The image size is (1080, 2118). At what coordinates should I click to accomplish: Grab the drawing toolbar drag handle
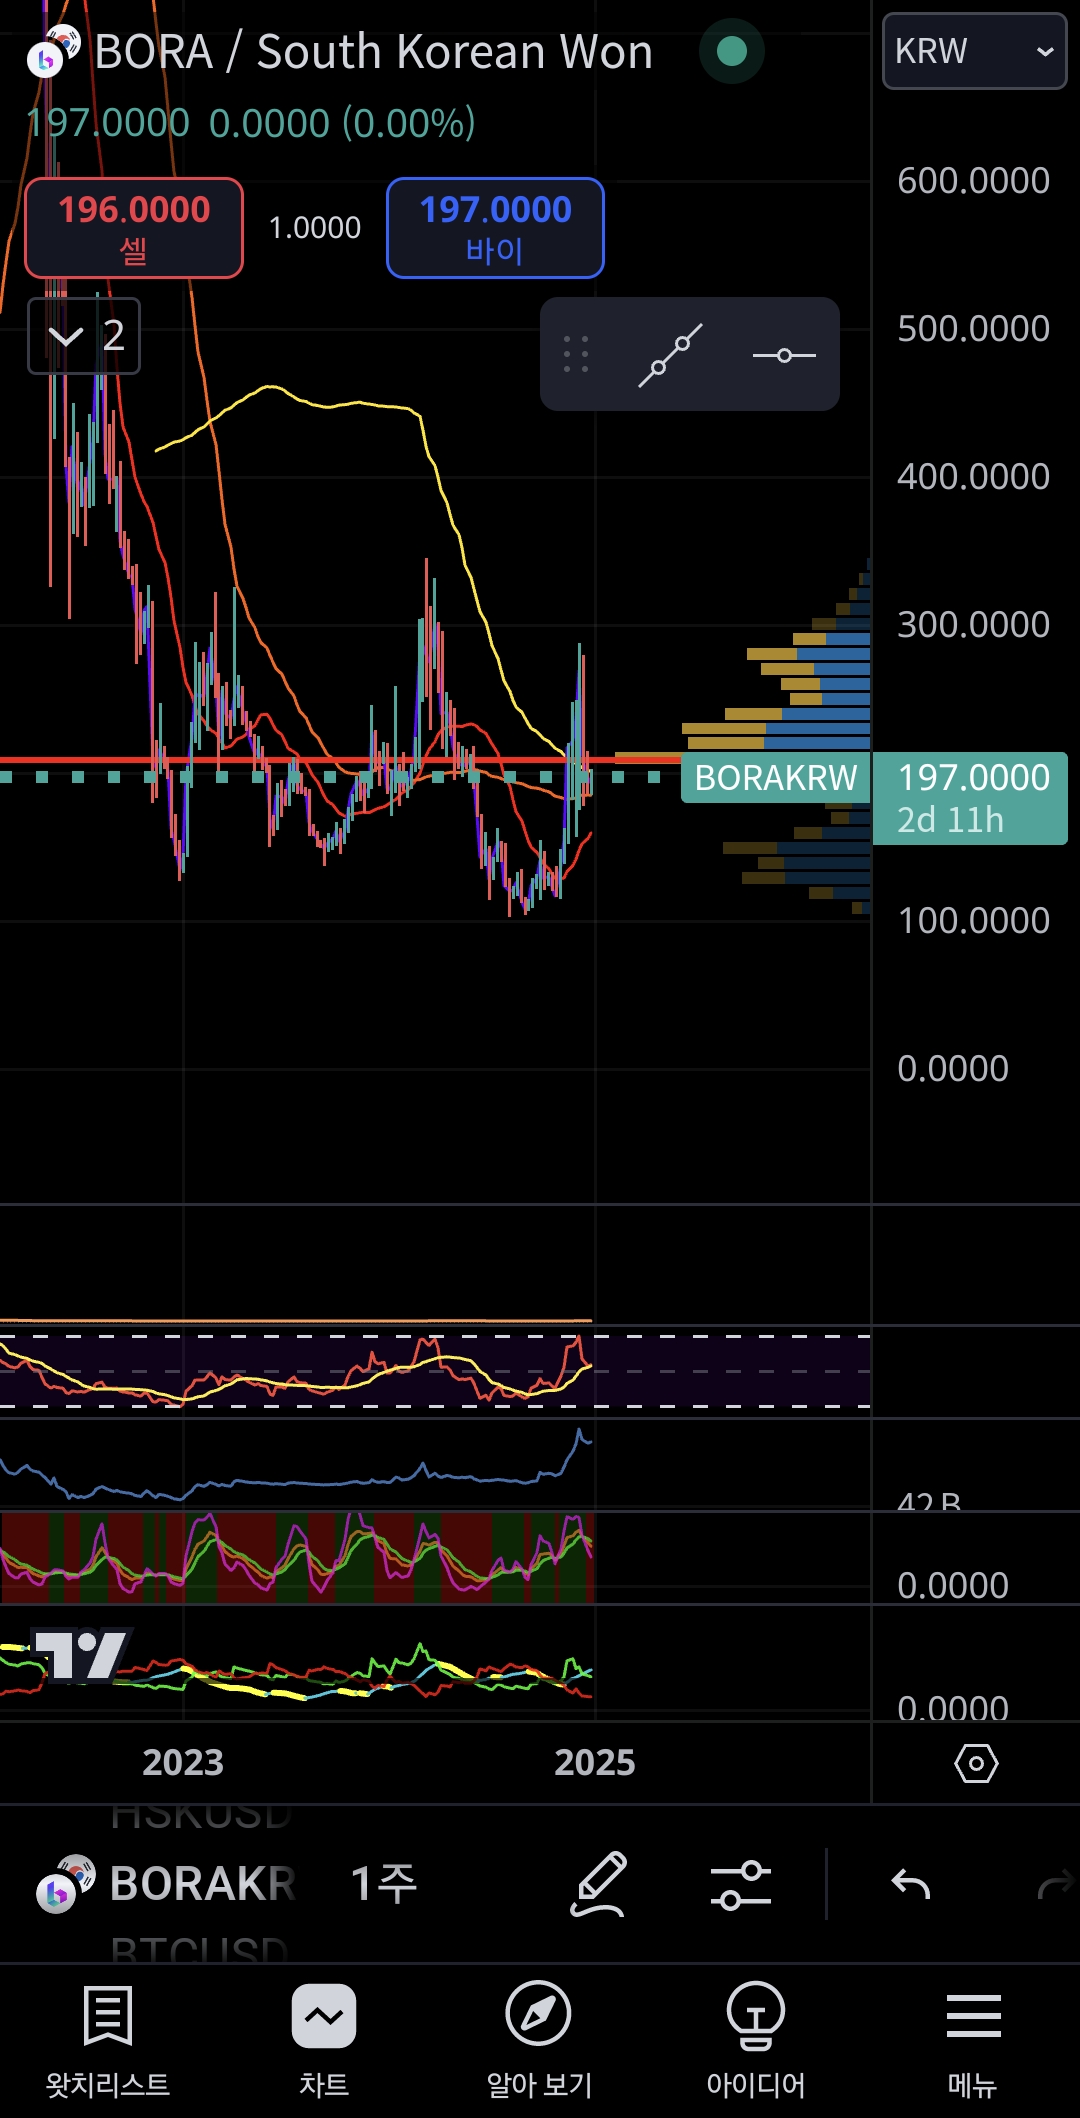pos(576,355)
